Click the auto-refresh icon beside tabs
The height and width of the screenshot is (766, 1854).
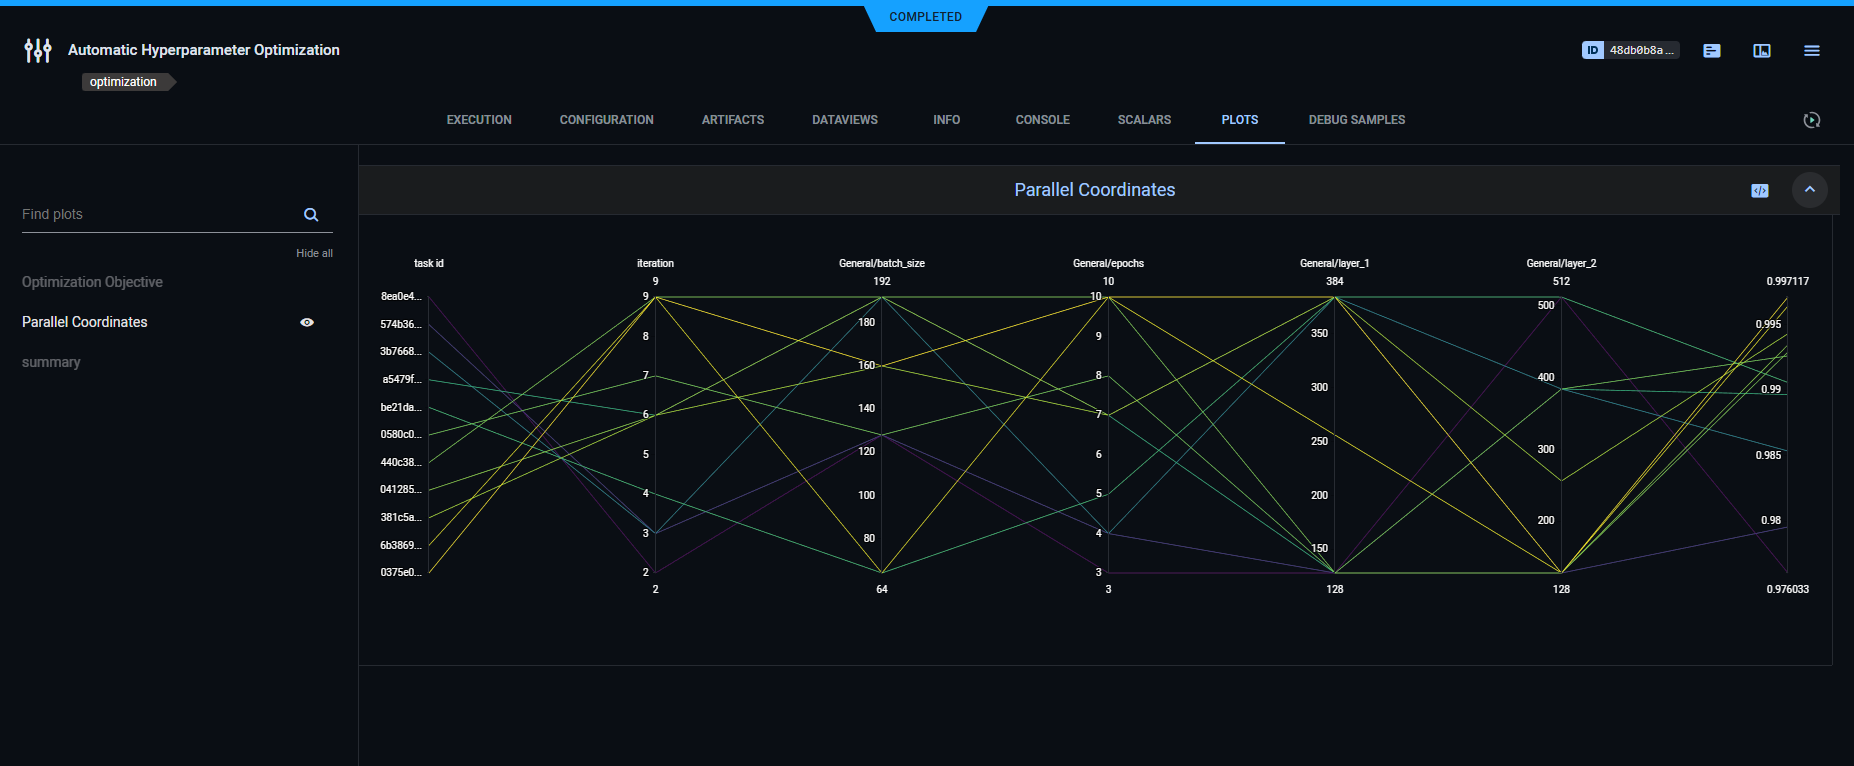click(x=1811, y=120)
